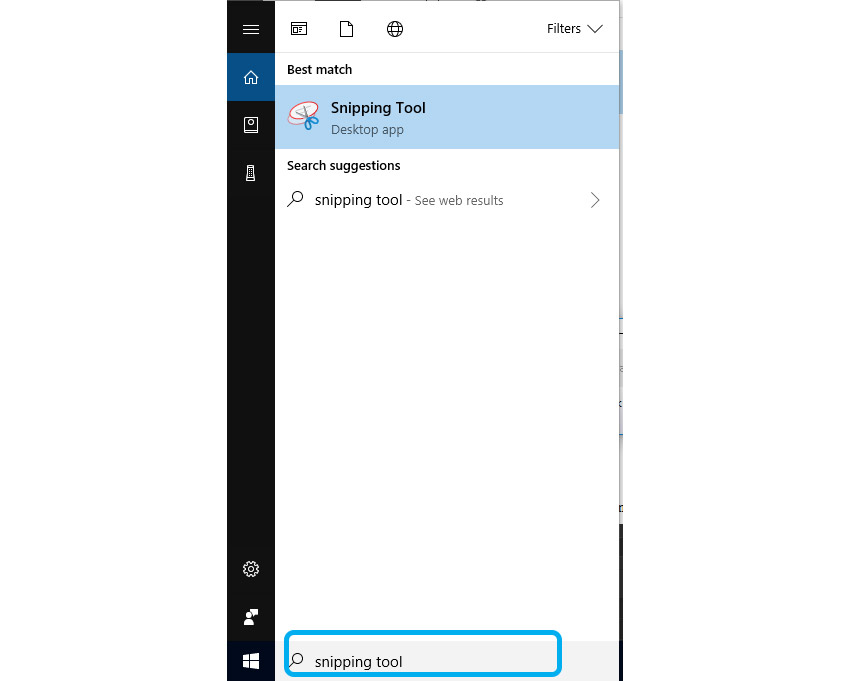Click the Snipping Tool scissors icon
The width and height of the screenshot is (850, 681).
click(x=303, y=117)
